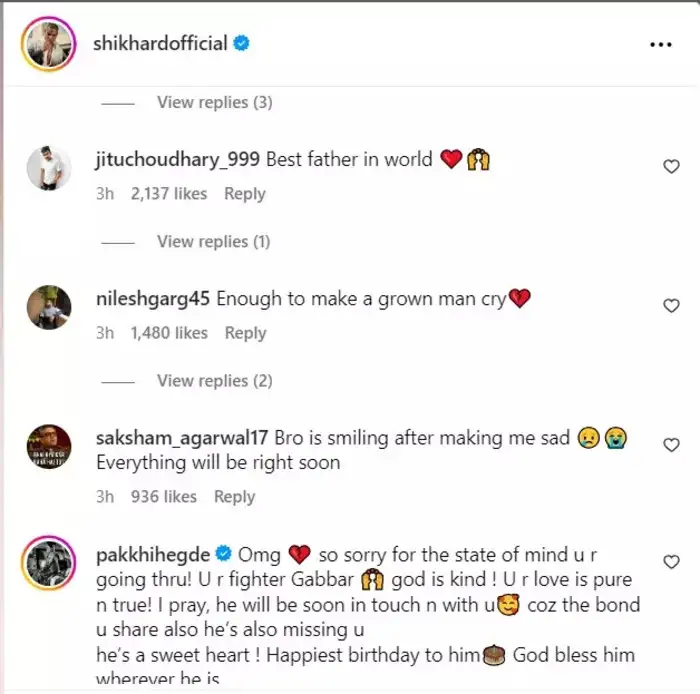Image resolution: width=700 pixels, height=694 pixels.
Task: Open pakkhihegde's profile avatar
Action: [48, 561]
